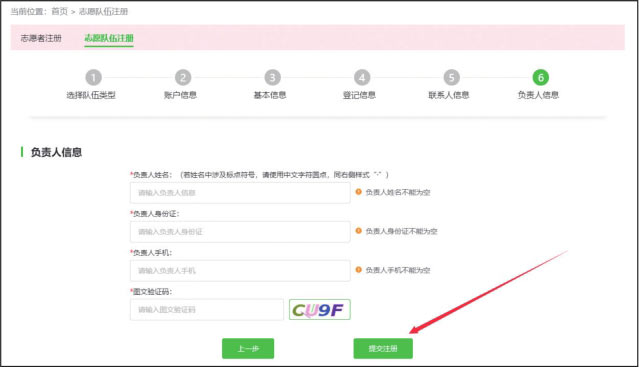Click warning icon beside 负责人姓名不能为空
The width and height of the screenshot is (639, 367).
click(359, 192)
